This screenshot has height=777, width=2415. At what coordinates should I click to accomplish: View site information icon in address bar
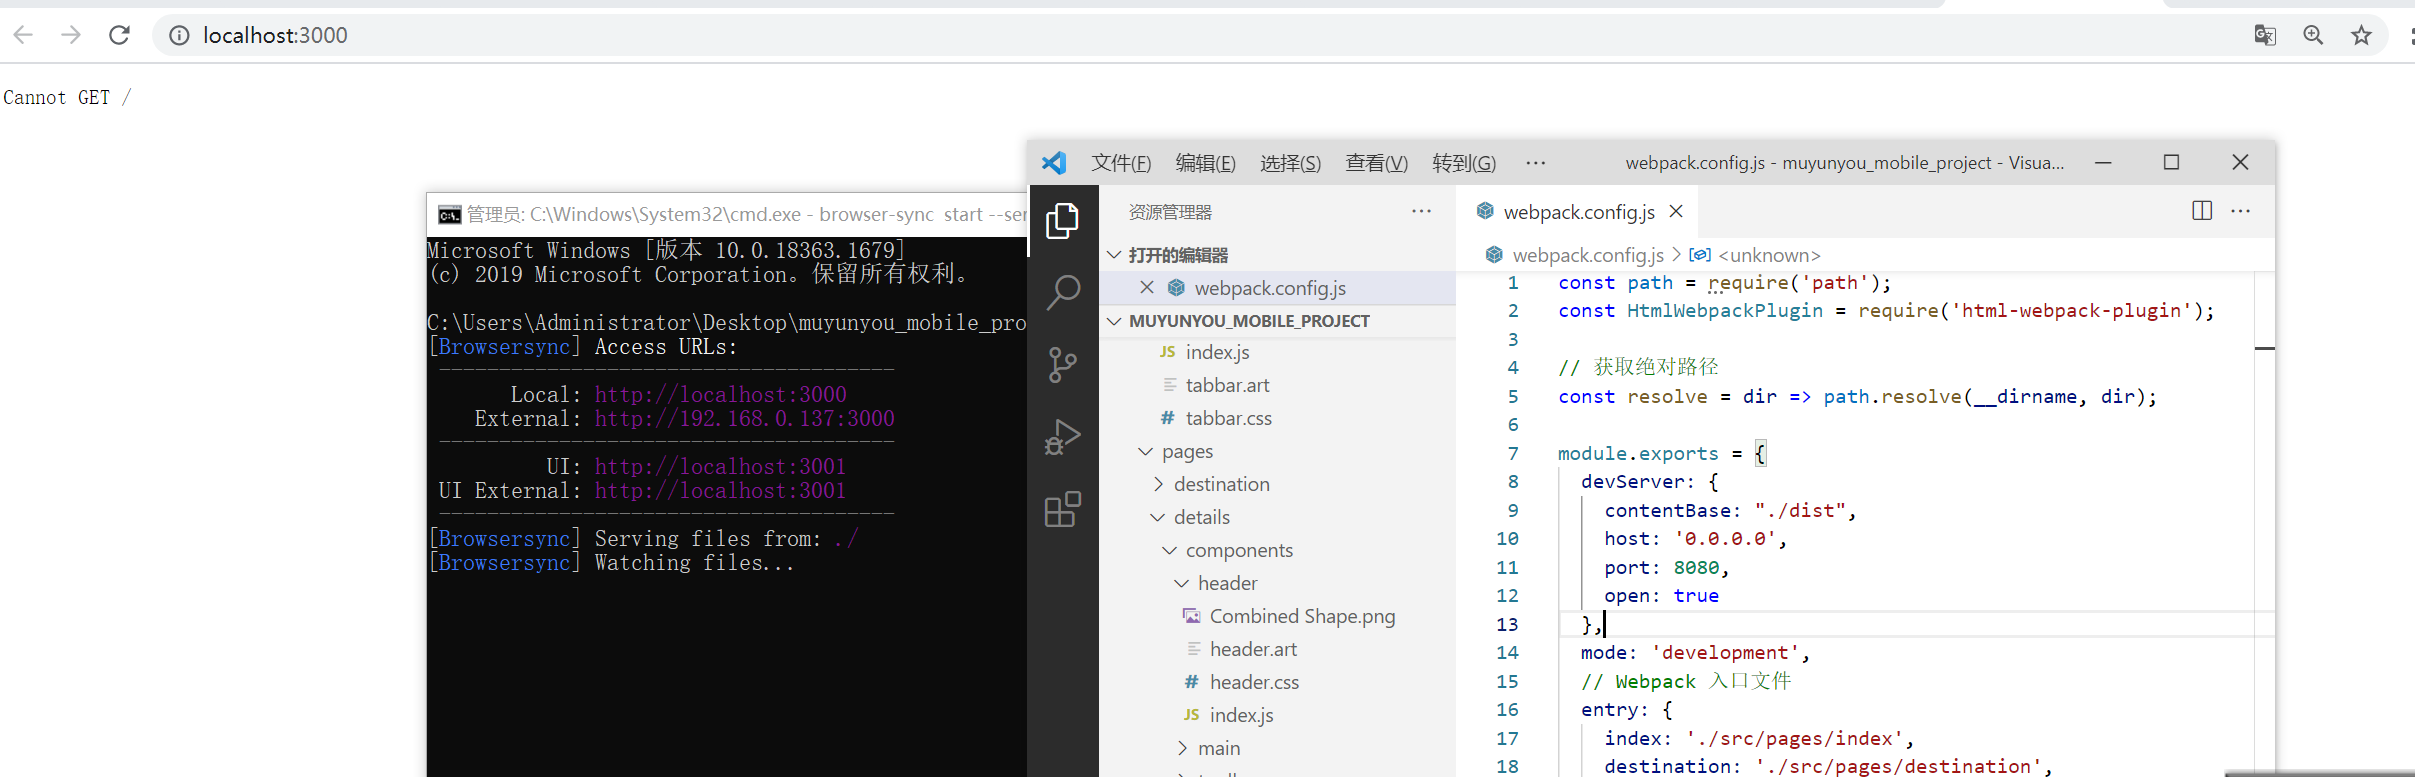(x=179, y=36)
